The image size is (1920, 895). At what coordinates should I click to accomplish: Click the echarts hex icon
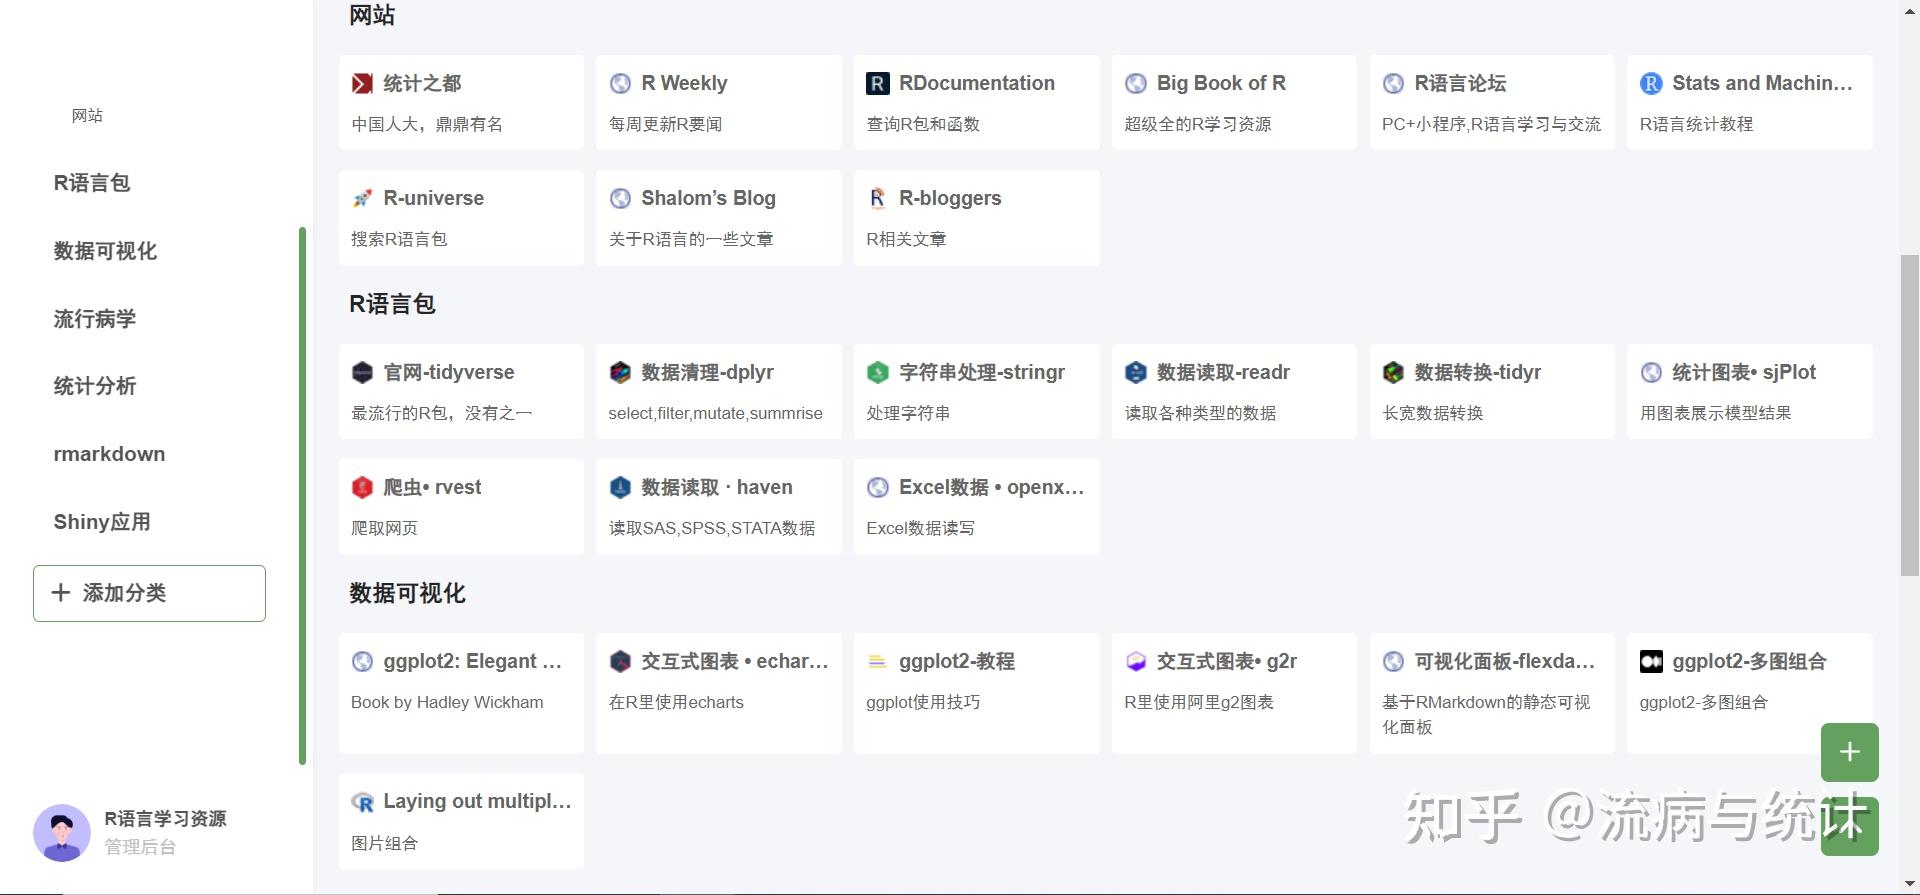tap(620, 662)
